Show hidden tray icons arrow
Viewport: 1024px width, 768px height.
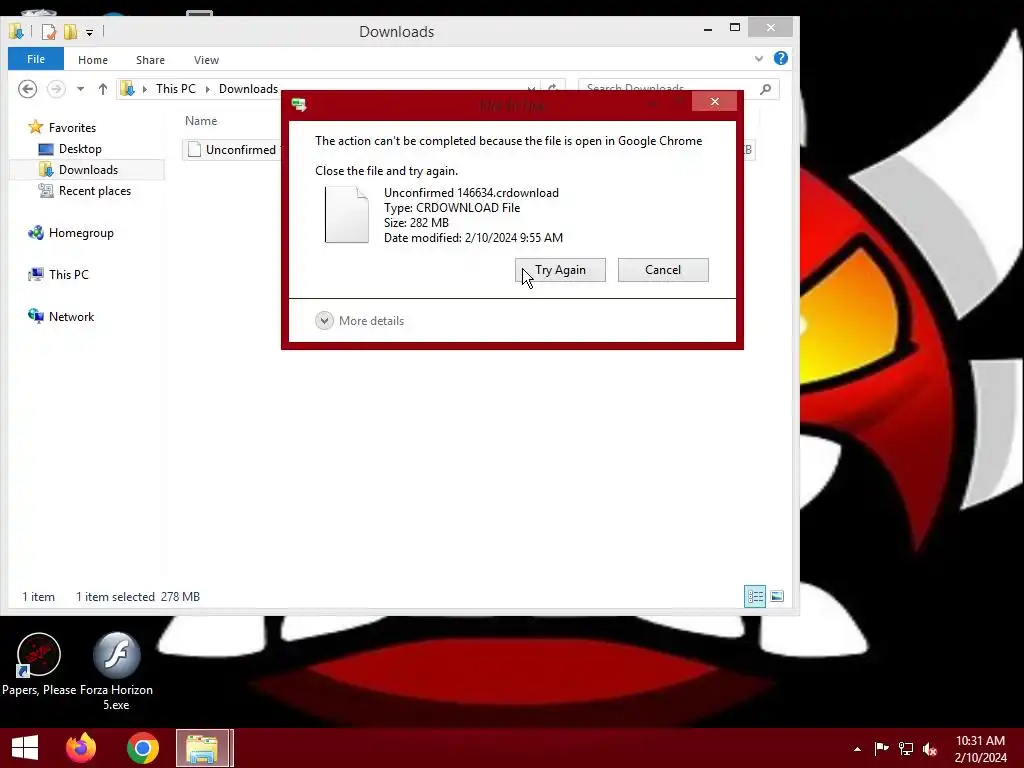tap(857, 749)
